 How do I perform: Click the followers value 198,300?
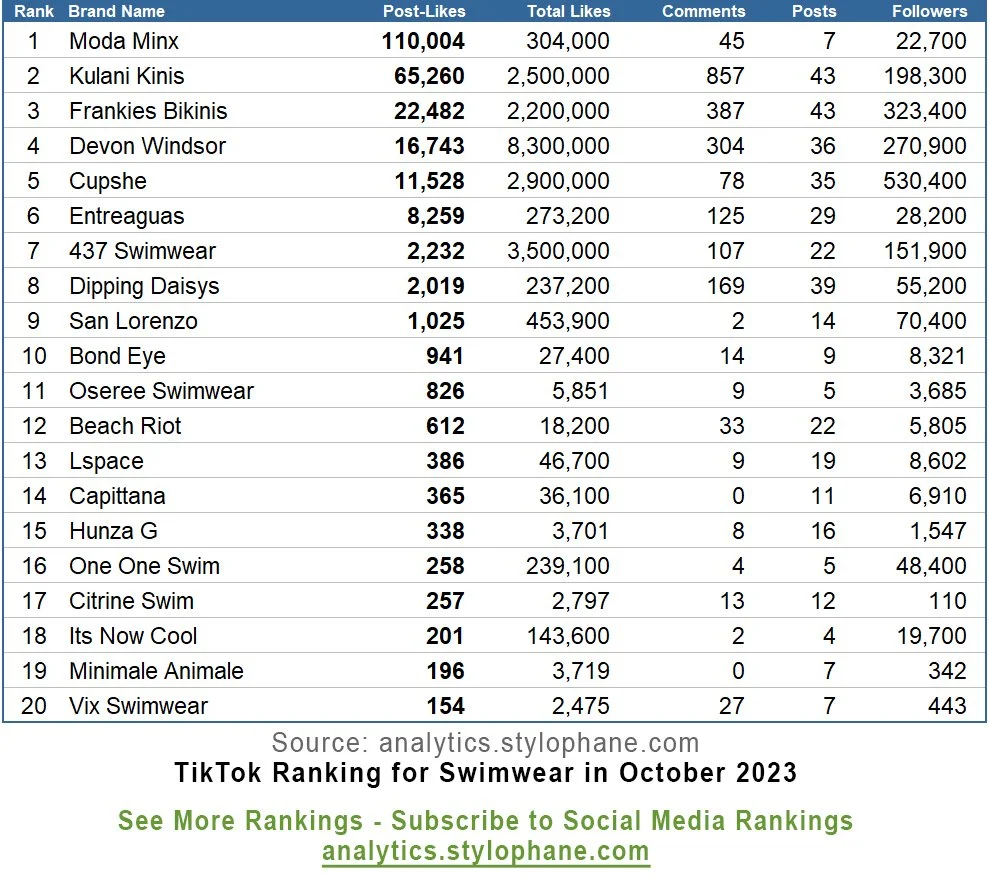coord(925,76)
